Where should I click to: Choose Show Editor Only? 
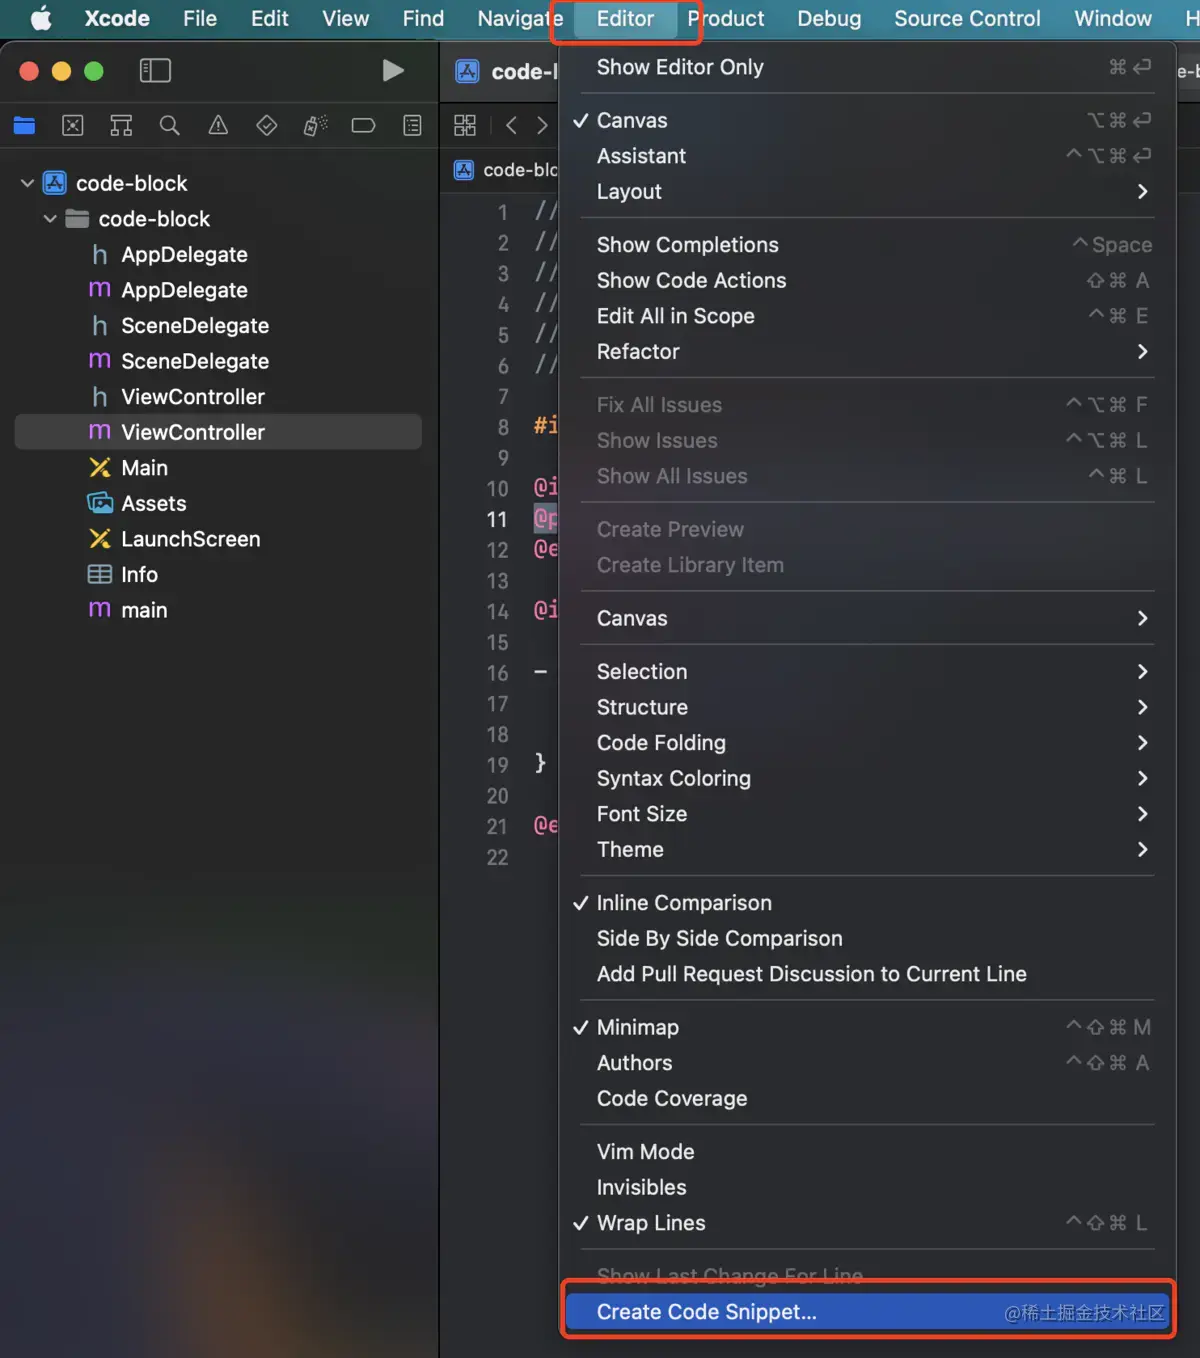pyautogui.click(x=867, y=67)
